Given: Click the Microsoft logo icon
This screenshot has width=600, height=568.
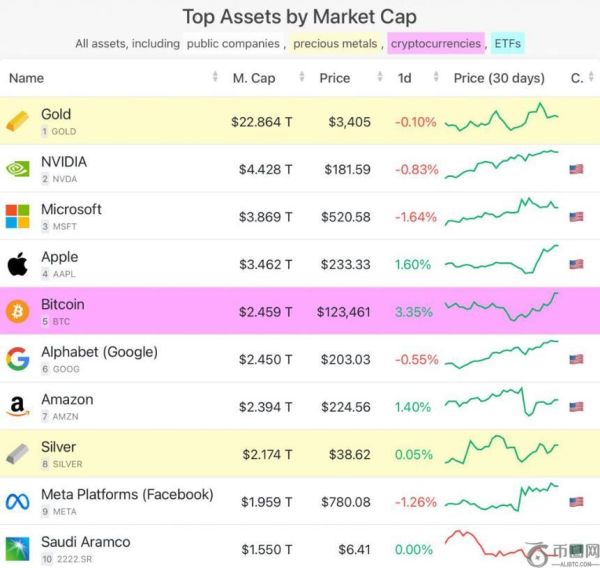Looking at the screenshot, I should (18, 216).
